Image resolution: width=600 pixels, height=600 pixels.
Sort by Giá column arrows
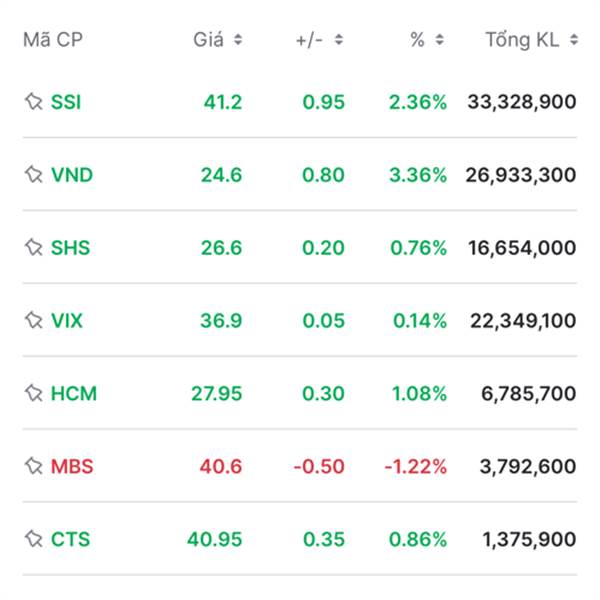tap(238, 39)
